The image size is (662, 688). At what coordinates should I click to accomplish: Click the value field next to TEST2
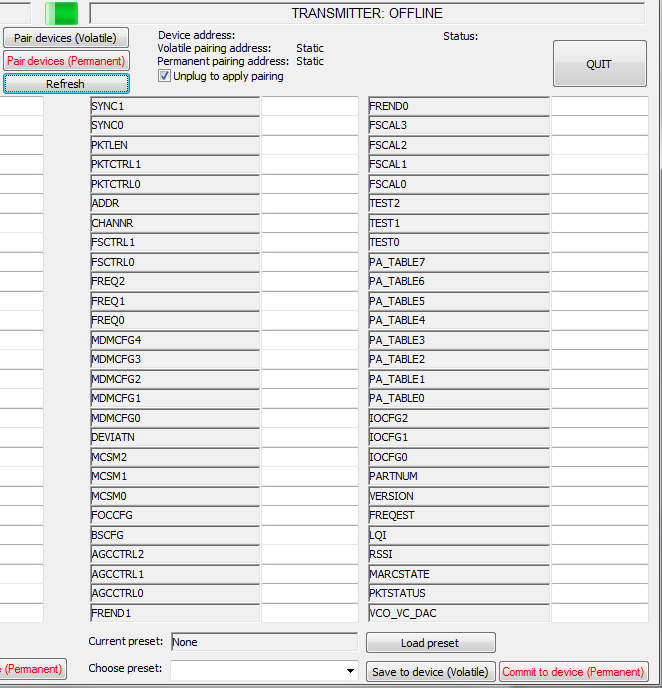tap(600, 204)
